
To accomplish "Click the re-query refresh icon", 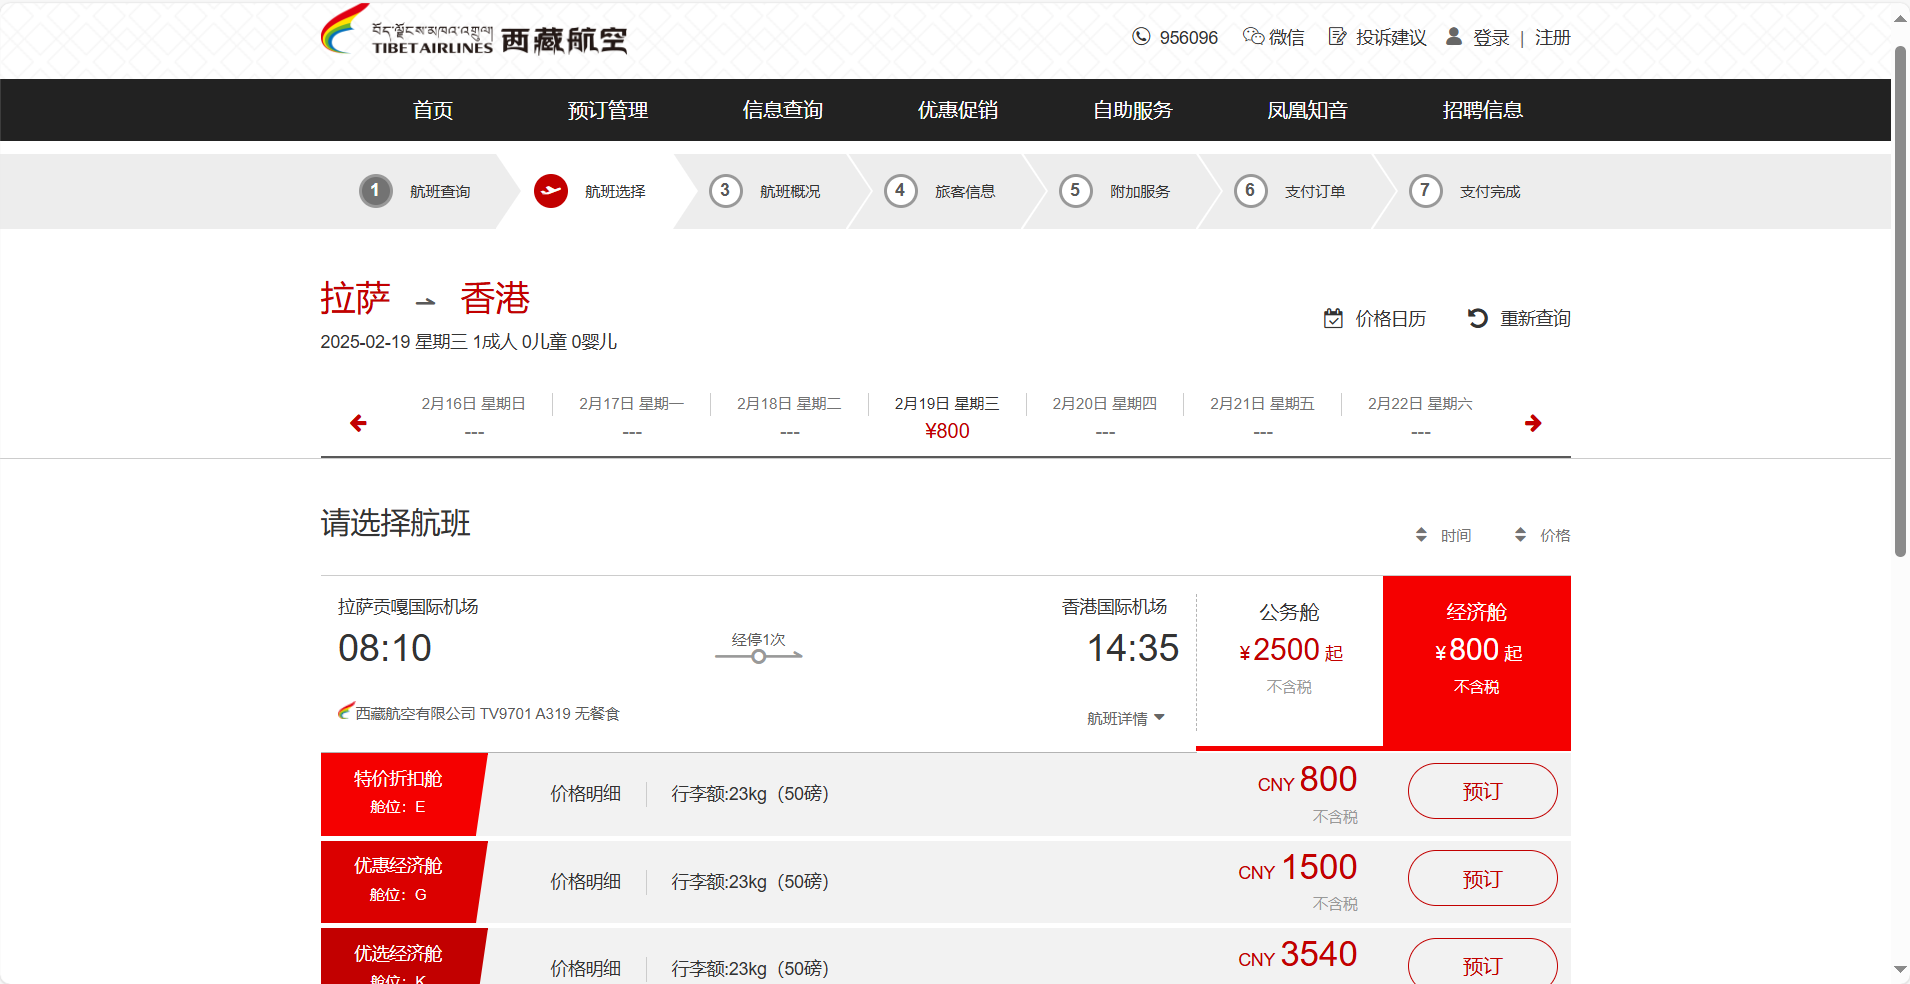I will point(1477,318).
